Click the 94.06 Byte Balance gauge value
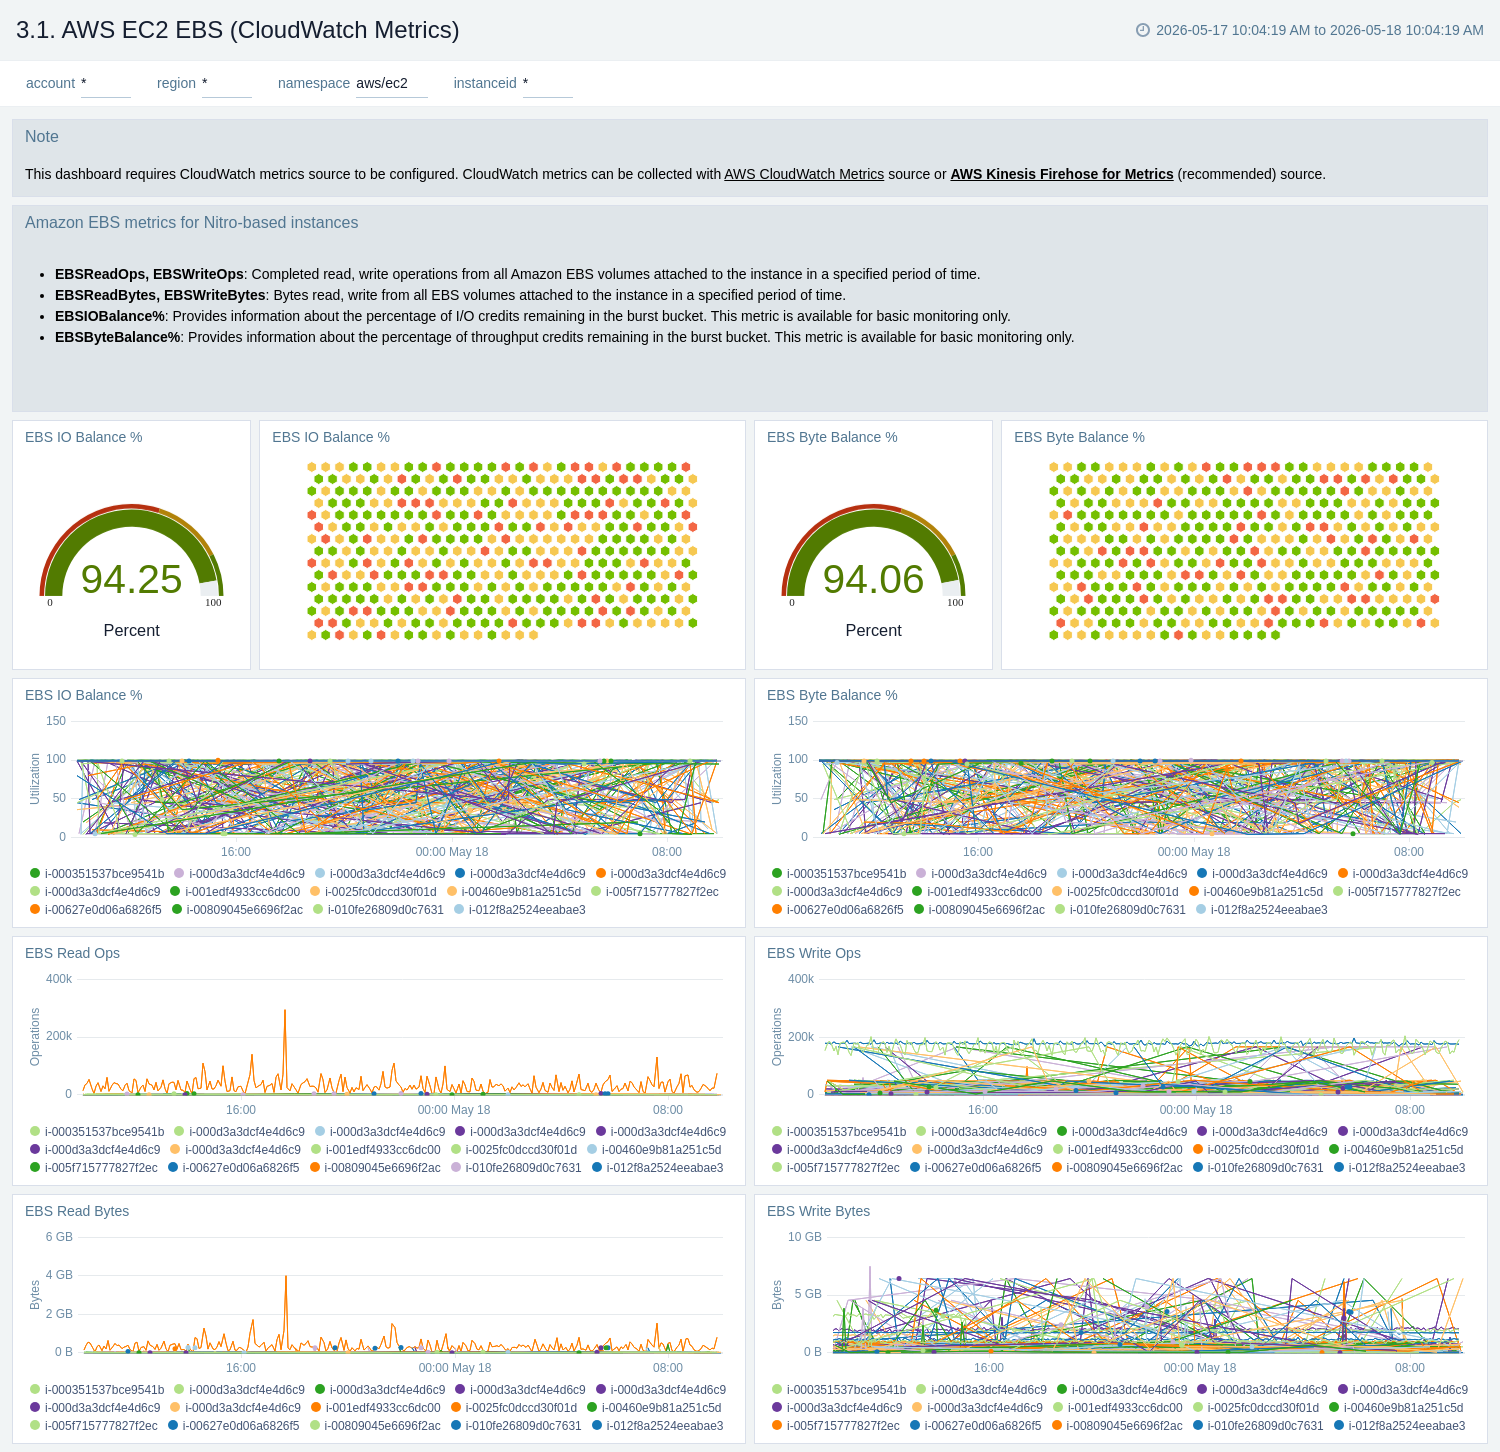This screenshot has height=1452, width=1500. coord(873,579)
